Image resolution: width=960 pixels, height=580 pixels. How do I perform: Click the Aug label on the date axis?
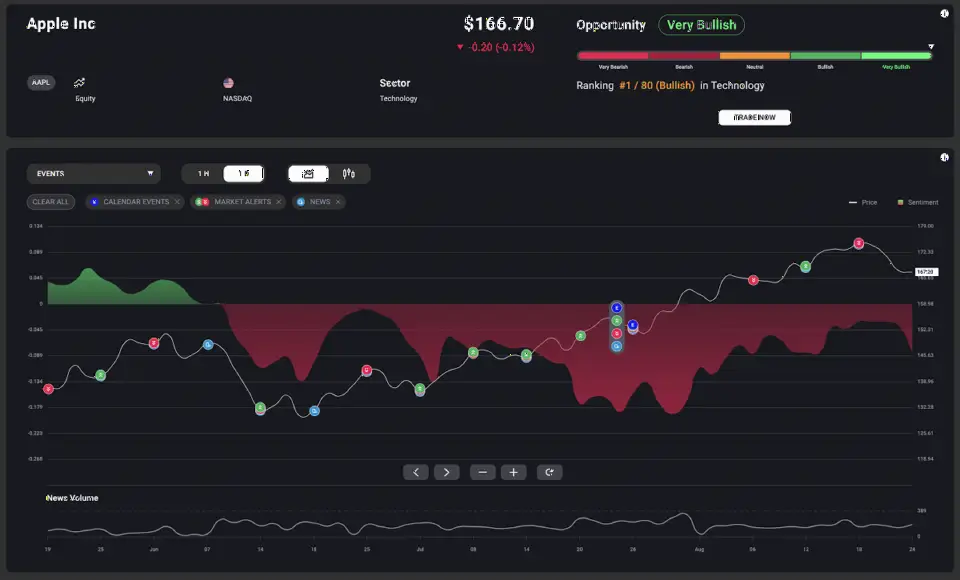(x=699, y=549)
